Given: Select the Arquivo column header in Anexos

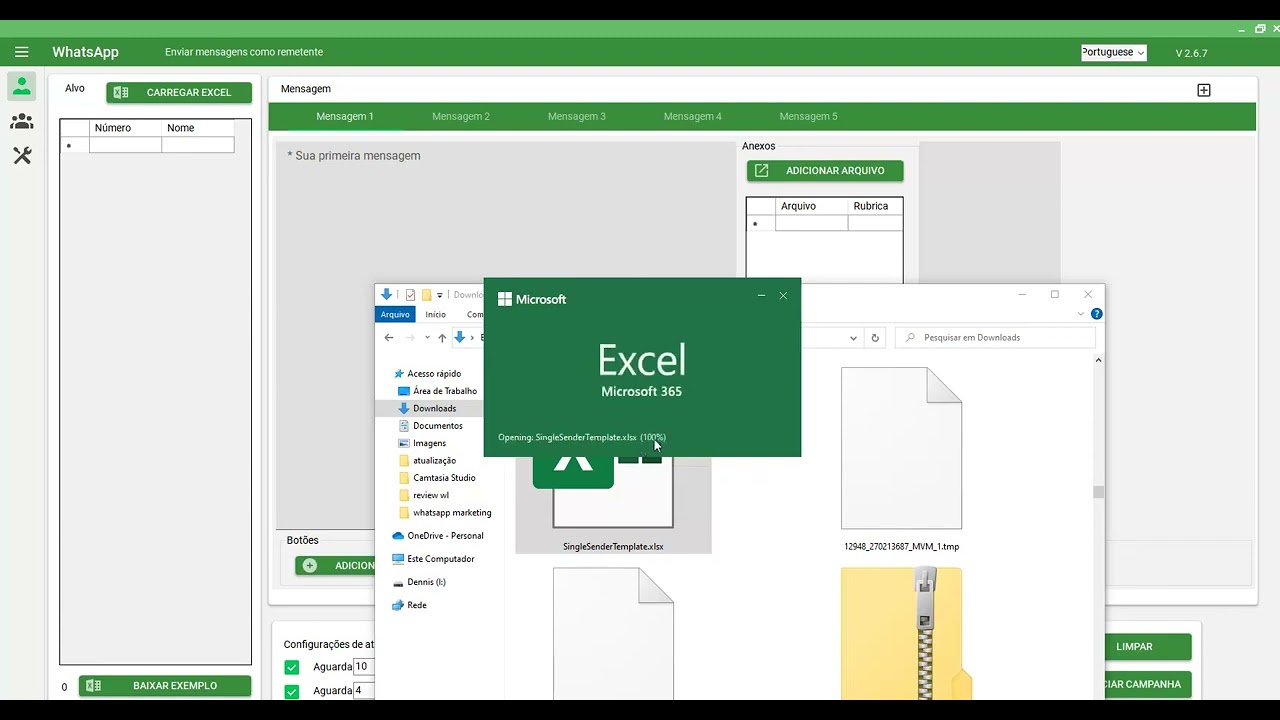Looking at the screenshot, I should coord(811,206).
